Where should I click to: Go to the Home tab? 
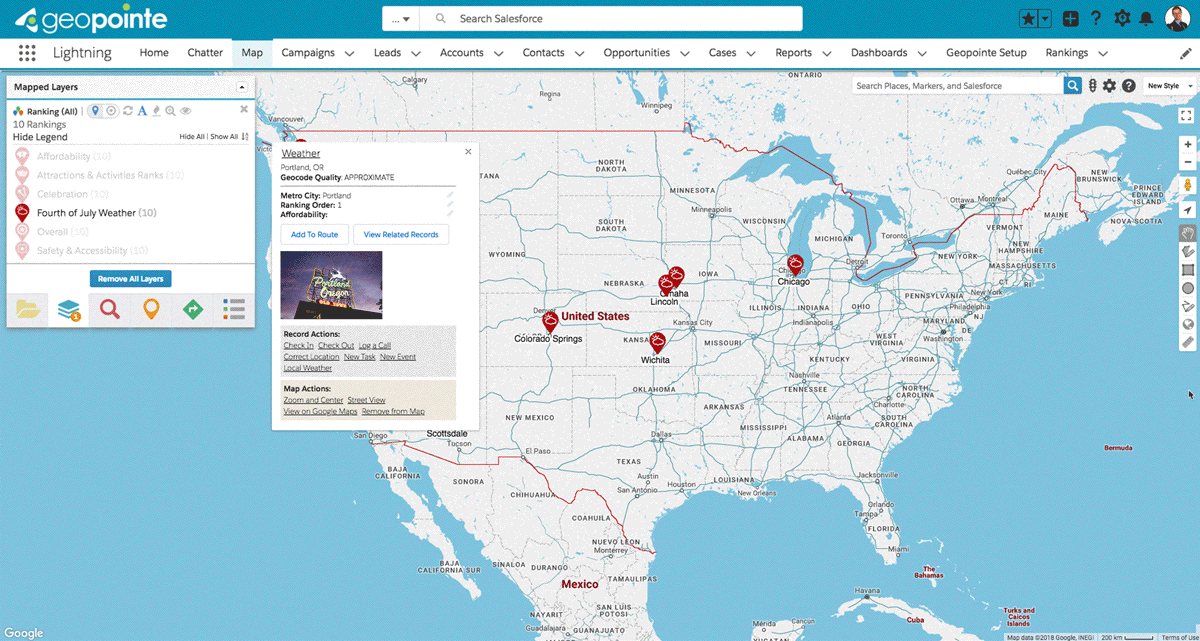pyautogui.click(x=154, y=53)
